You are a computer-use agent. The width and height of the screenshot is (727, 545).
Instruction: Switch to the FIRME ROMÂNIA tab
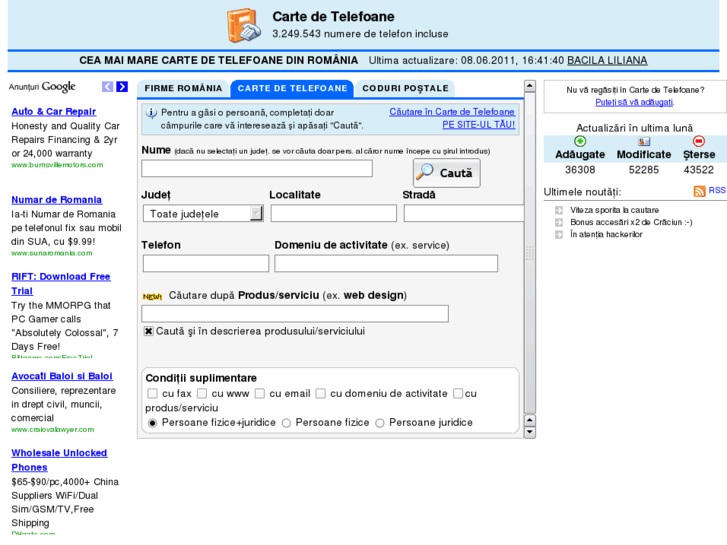coord(183,88)
